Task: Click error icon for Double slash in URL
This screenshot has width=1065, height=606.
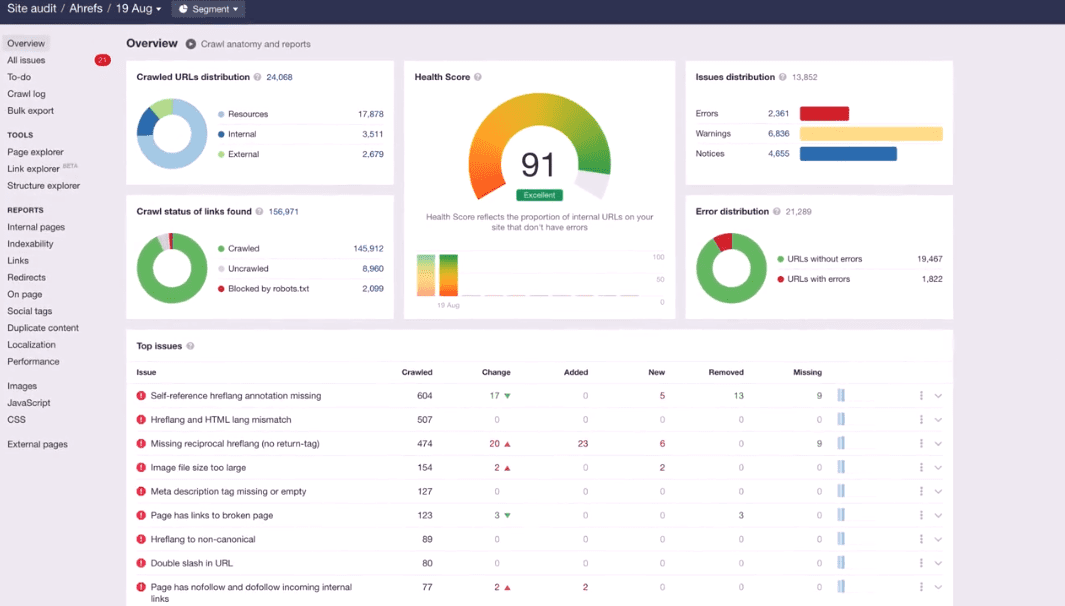Action: pos(141,563)
